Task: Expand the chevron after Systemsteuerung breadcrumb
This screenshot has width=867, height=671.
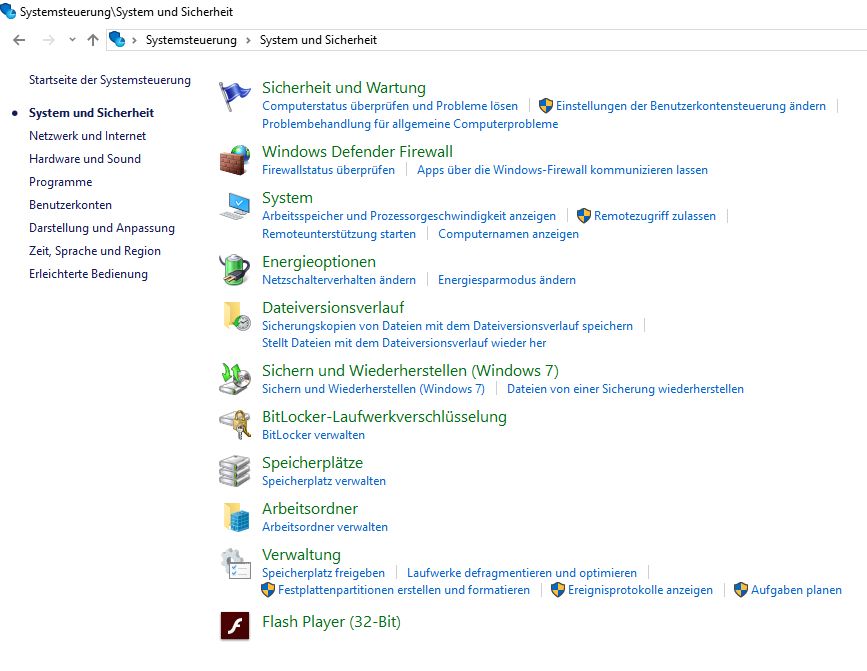Action: click(x=248, y=40)
